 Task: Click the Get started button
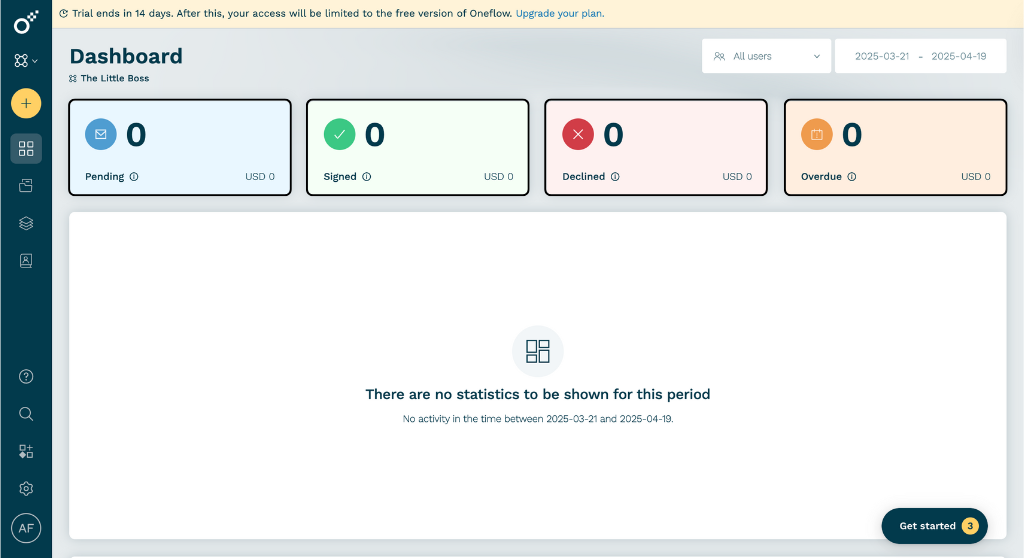pyautogui.click(x=935, y=526)
